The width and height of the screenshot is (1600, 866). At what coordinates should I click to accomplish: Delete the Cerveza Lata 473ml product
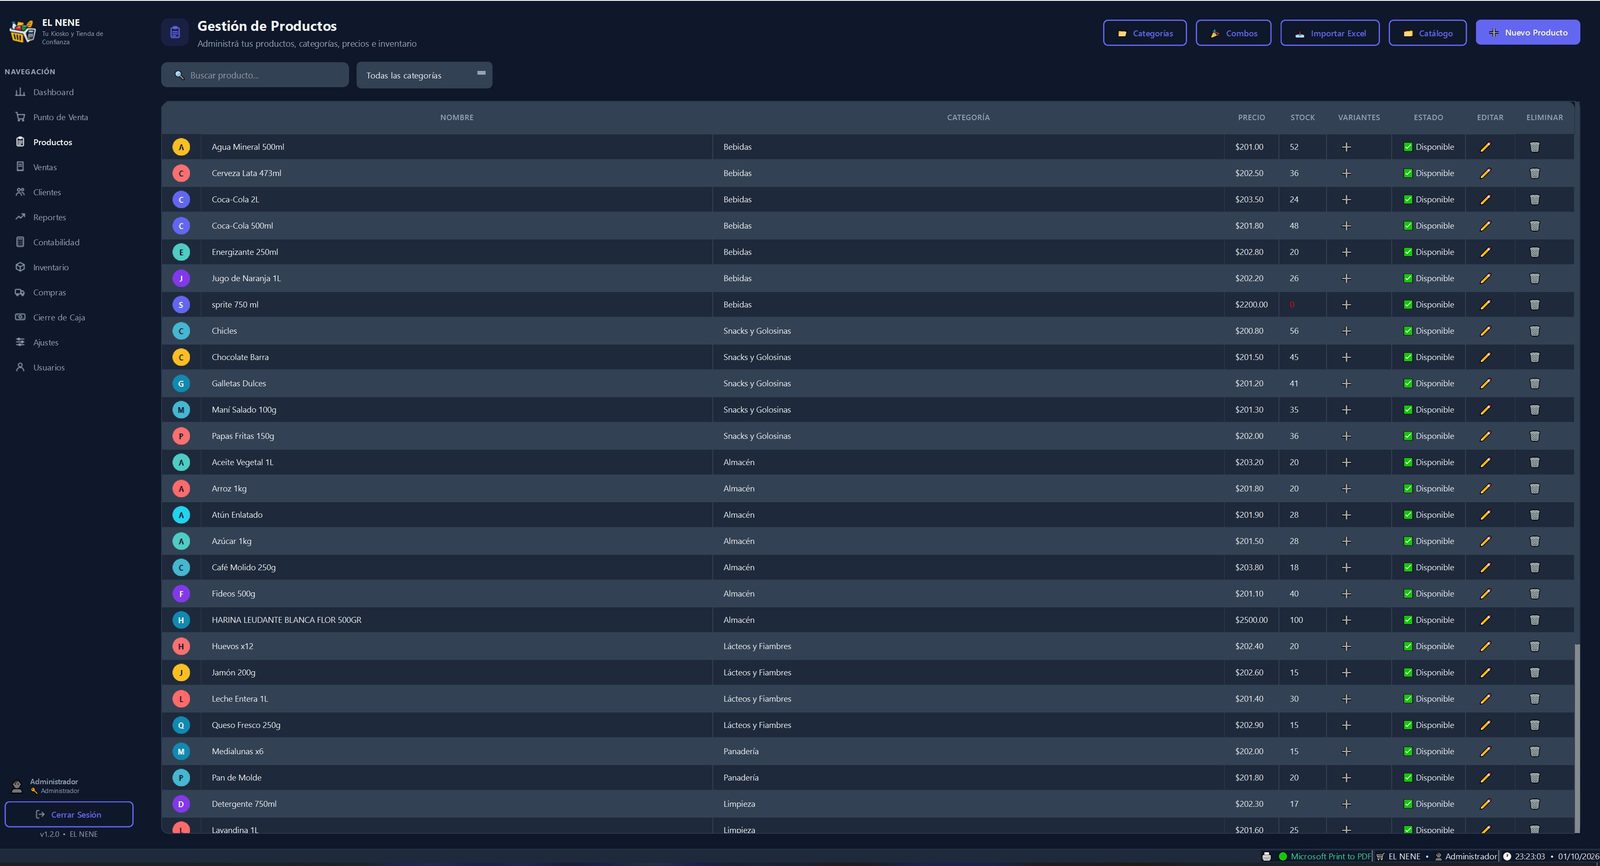click(x=1534, y=173)
